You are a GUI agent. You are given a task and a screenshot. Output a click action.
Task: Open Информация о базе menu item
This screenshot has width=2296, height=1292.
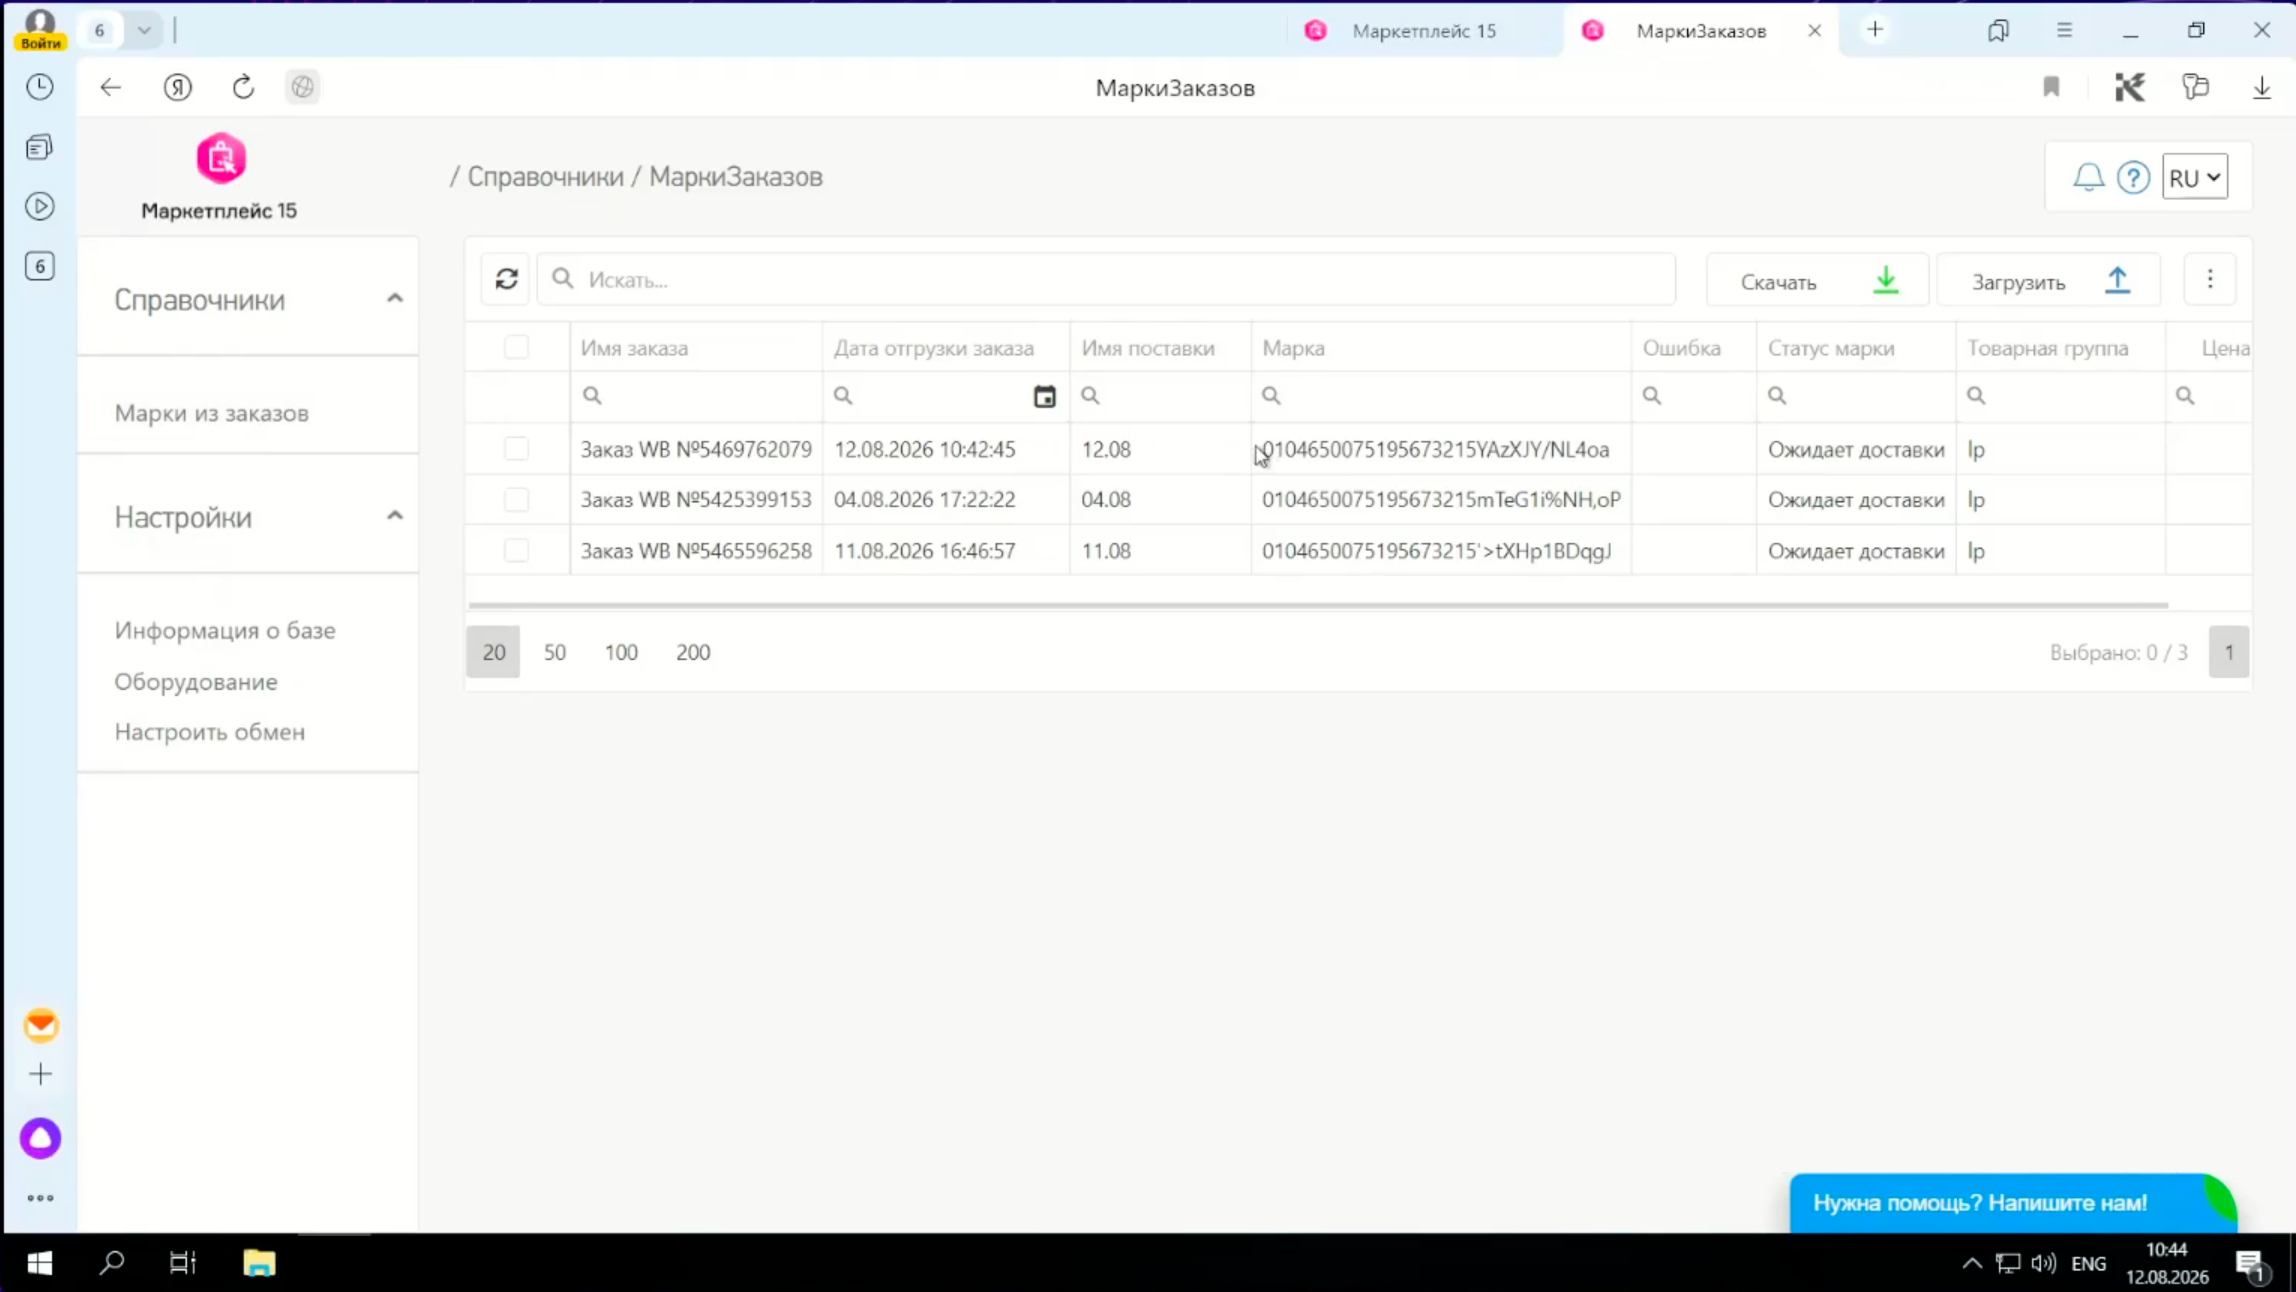click(225, 630)
